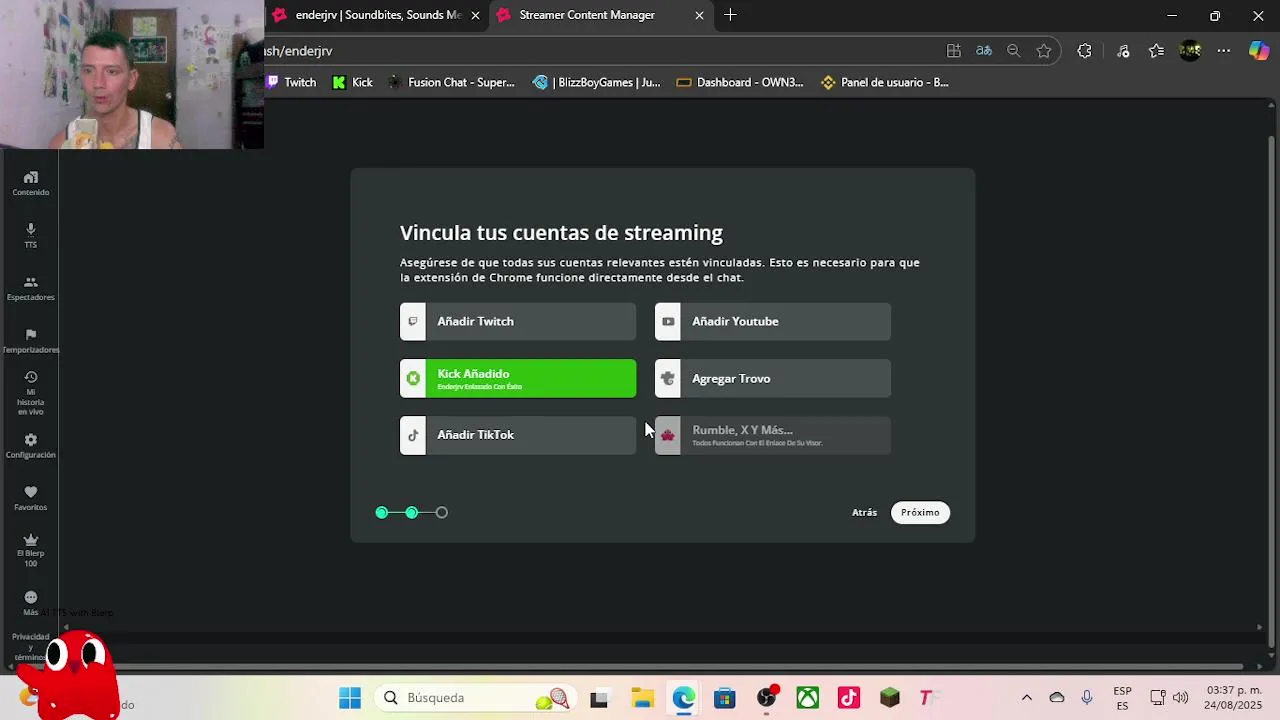Viewport: 1280px width, 720px height.
Task: Open Xbox app on taskbar
Action: point(808,698)
